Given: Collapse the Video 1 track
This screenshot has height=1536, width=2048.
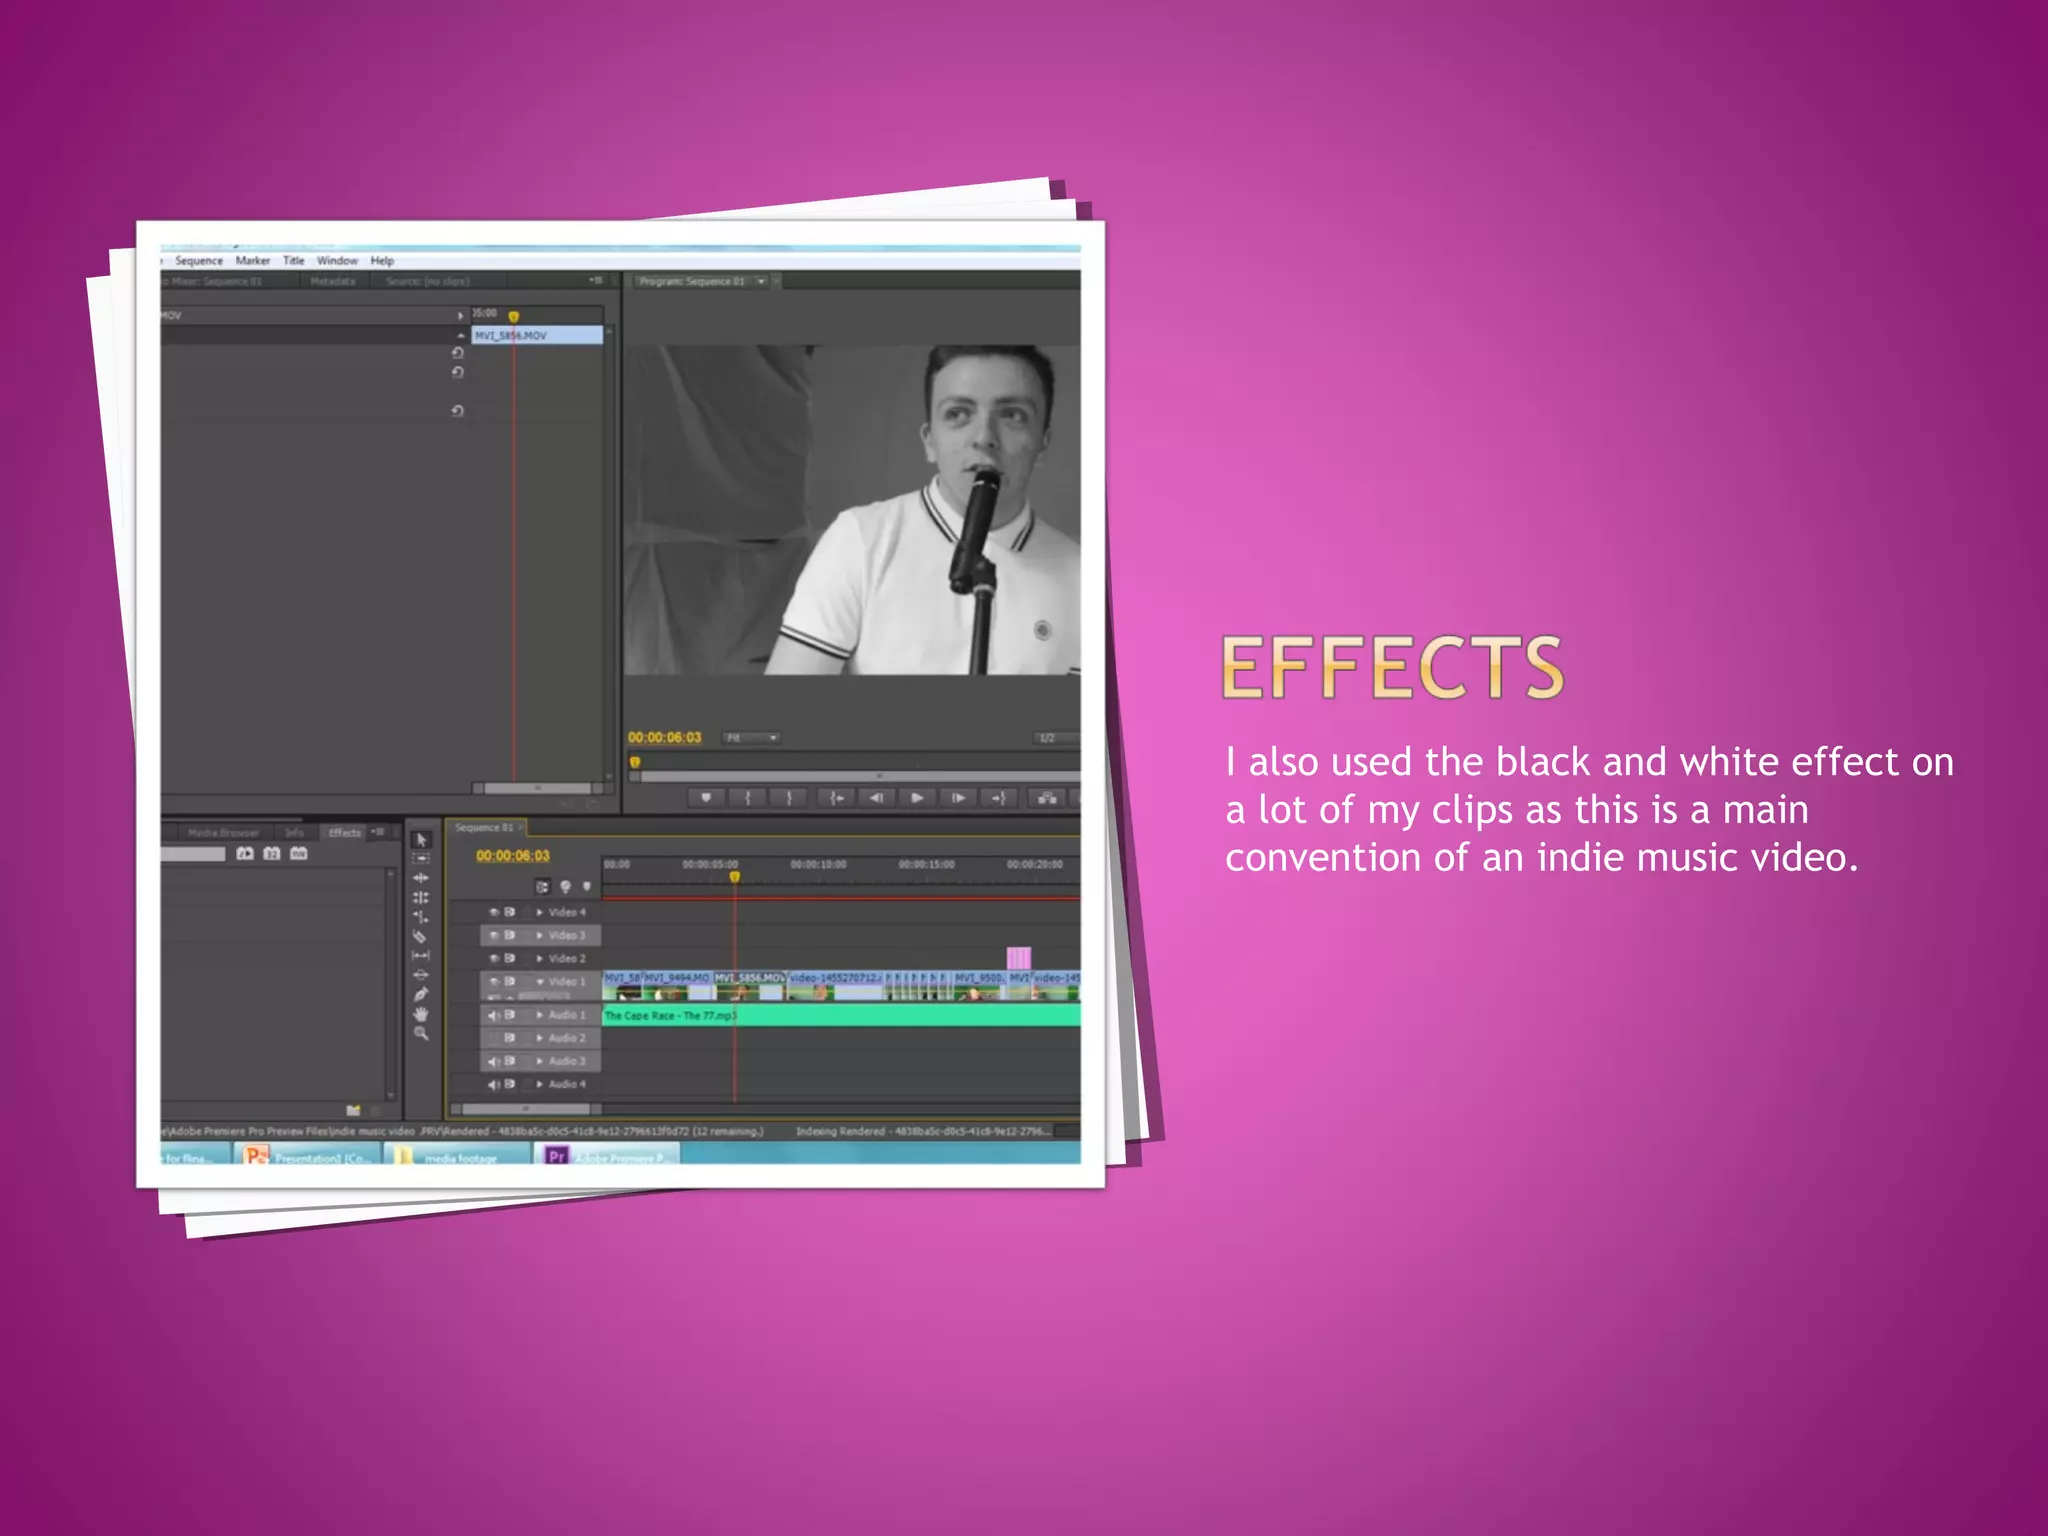Looking at the screenshot, I should click(540, 982).
